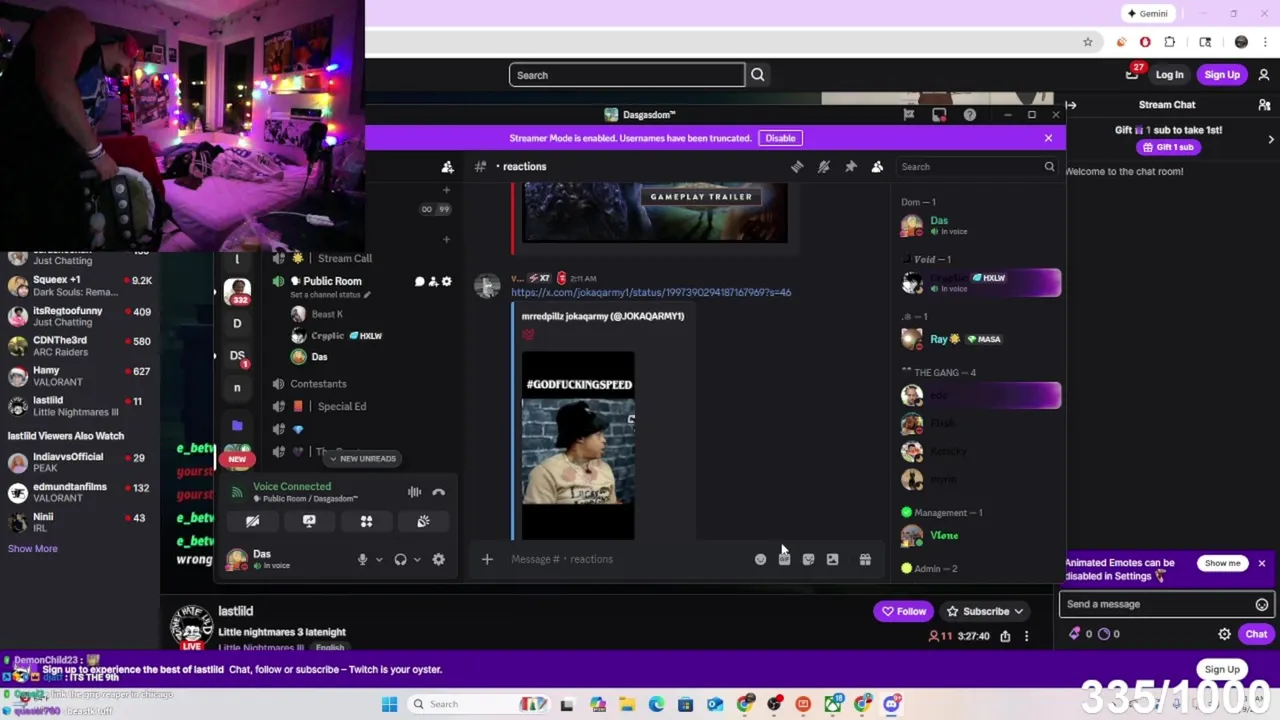Mute microphone in Discord user panel
The image size is (1280, 720).
click(362, 560)
